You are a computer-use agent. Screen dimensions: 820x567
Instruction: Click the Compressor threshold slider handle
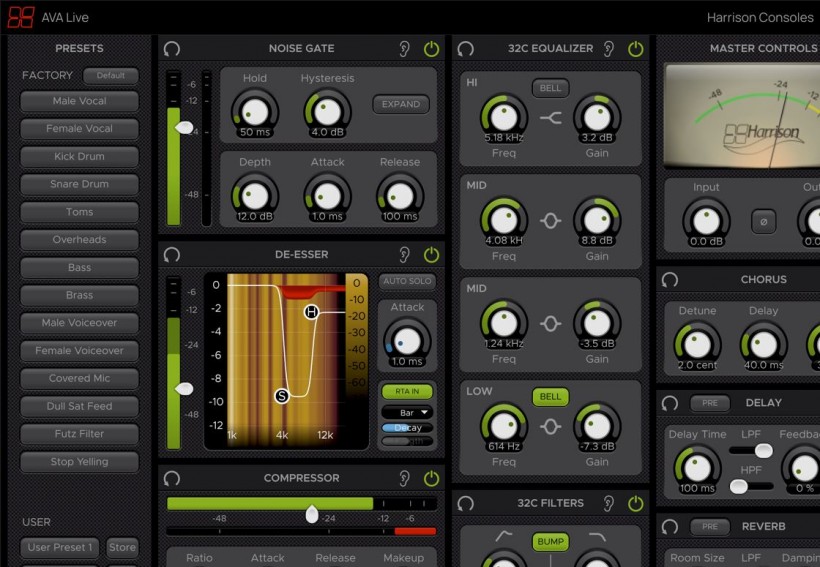pos(312,514)
